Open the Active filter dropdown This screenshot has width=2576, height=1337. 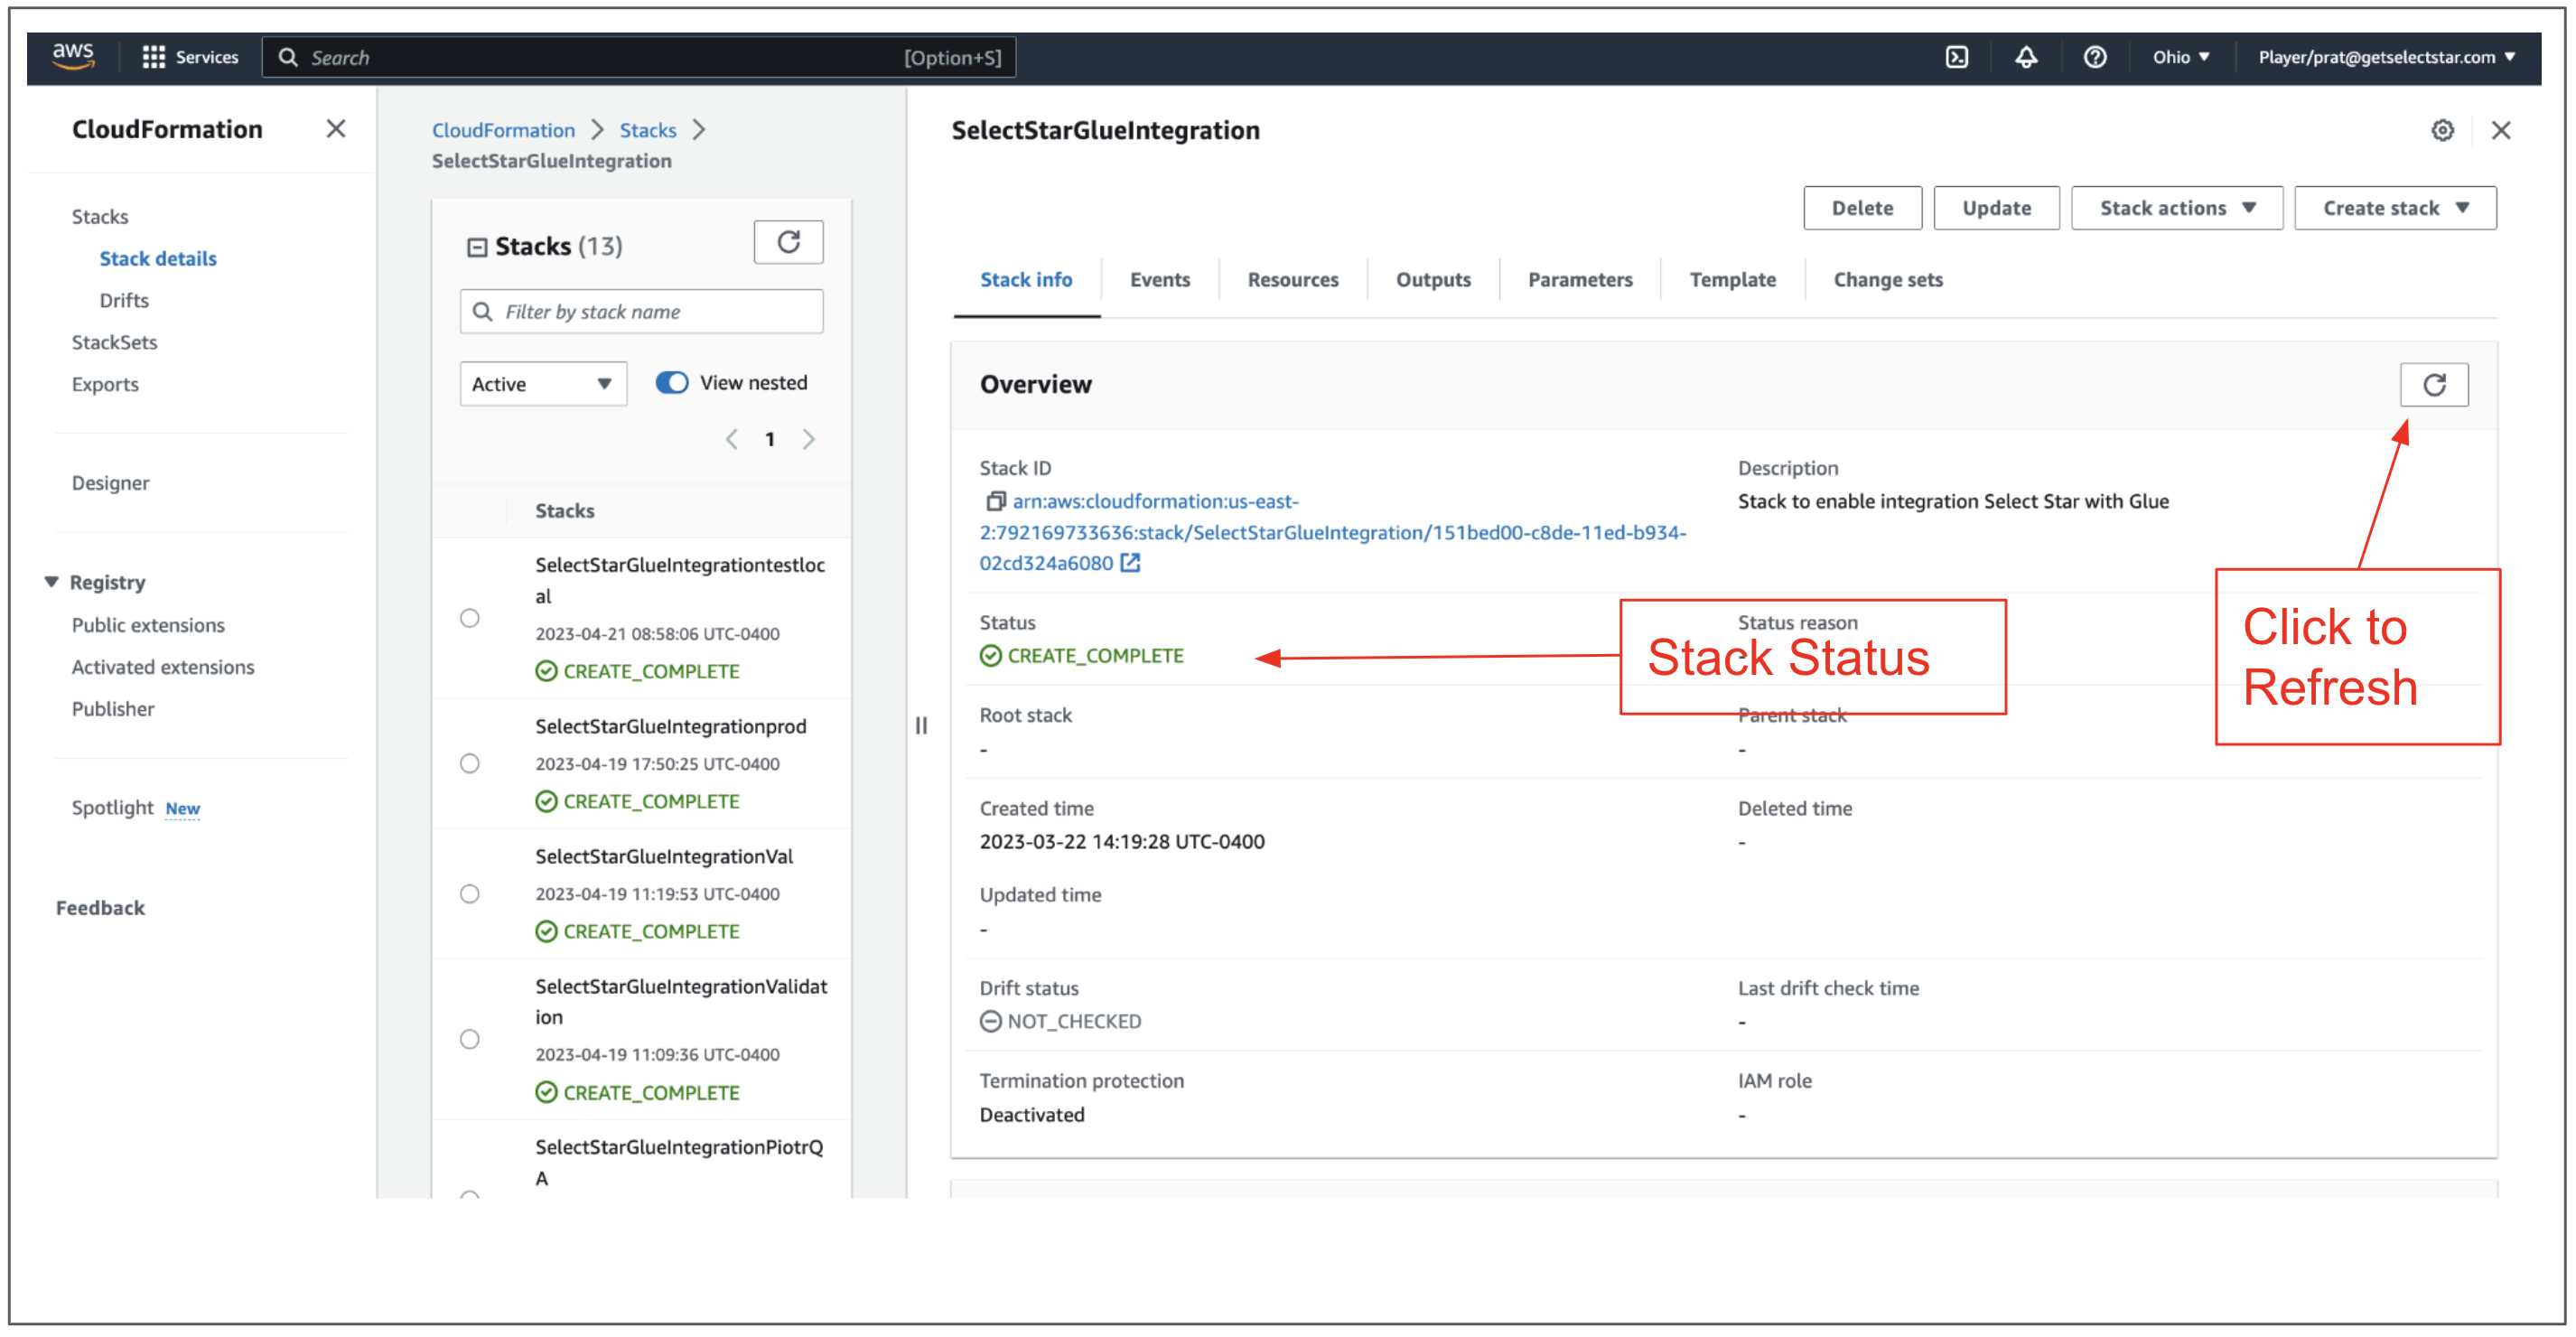543,384
